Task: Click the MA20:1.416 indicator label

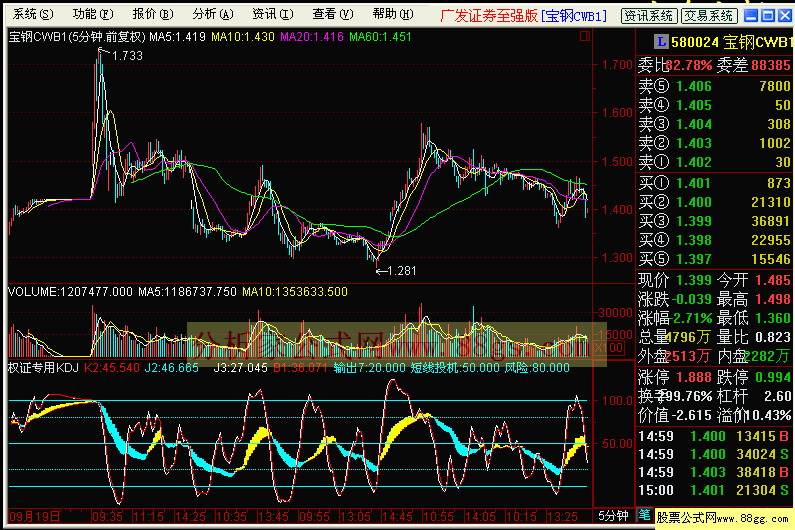Action: (x=312, y=37)
